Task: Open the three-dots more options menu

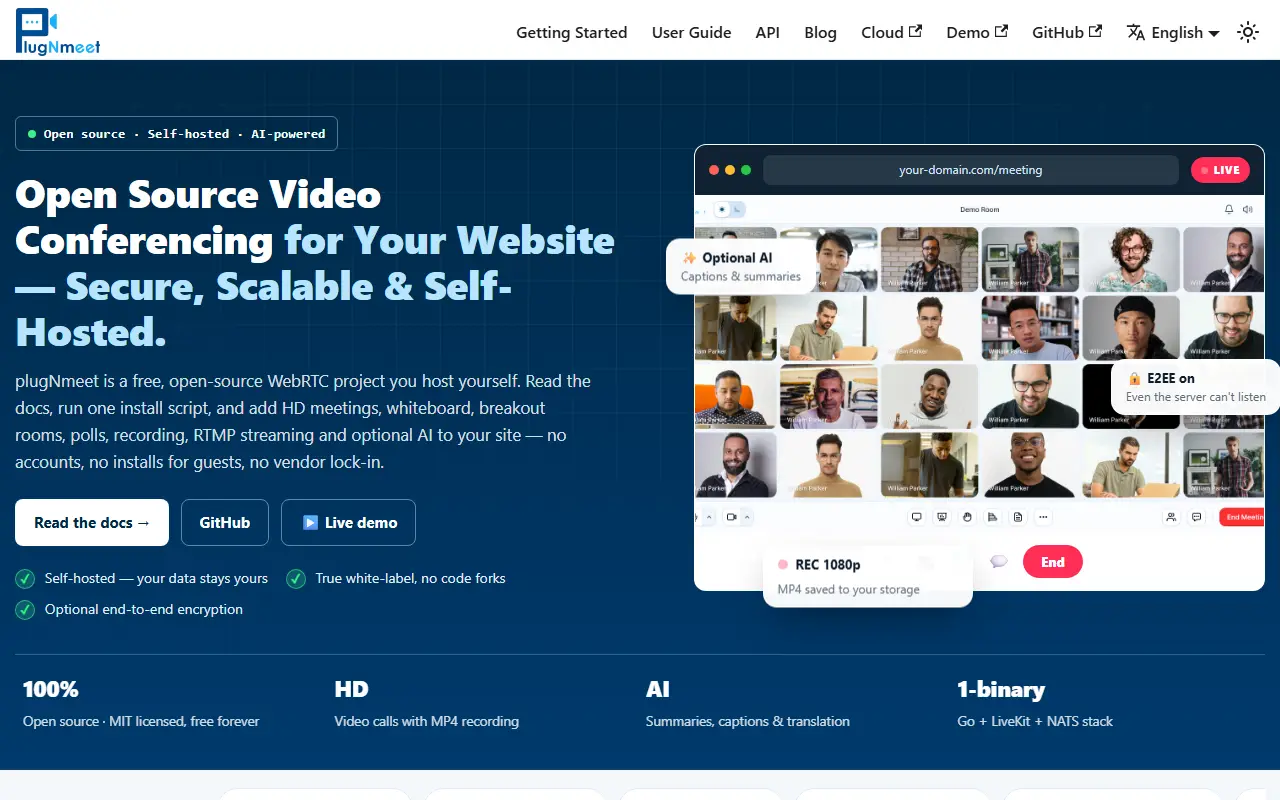Action: 1043,517
